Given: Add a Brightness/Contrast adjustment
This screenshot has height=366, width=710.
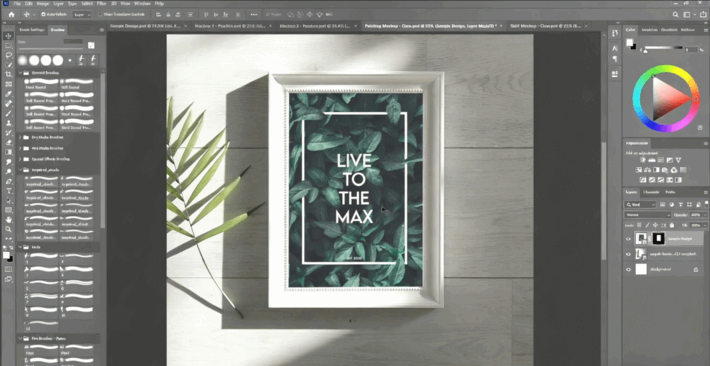Looking at the screenshot, I should point(643,160).
